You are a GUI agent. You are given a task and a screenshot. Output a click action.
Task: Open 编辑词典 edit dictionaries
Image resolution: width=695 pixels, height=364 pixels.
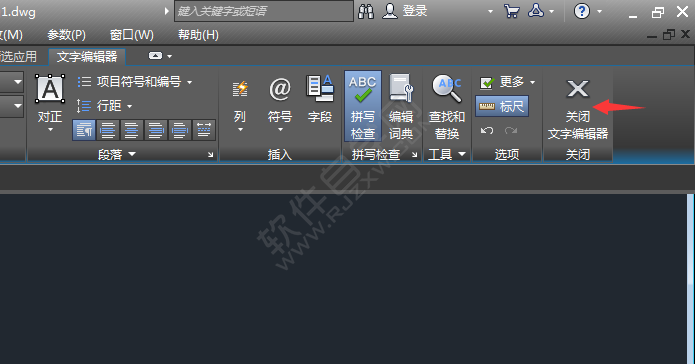pos(401,106)
